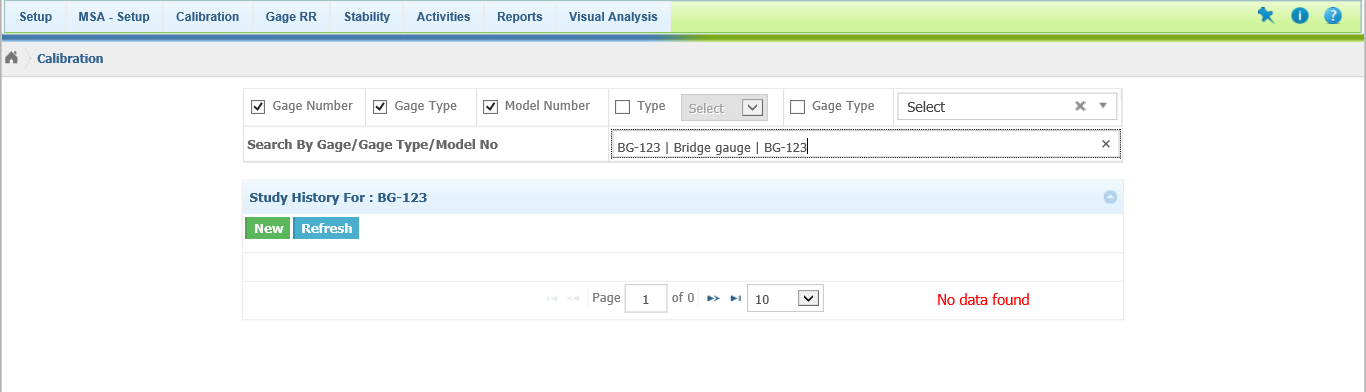Click the Refresh button
The image size is (1366, 392).
pos(326,228)
